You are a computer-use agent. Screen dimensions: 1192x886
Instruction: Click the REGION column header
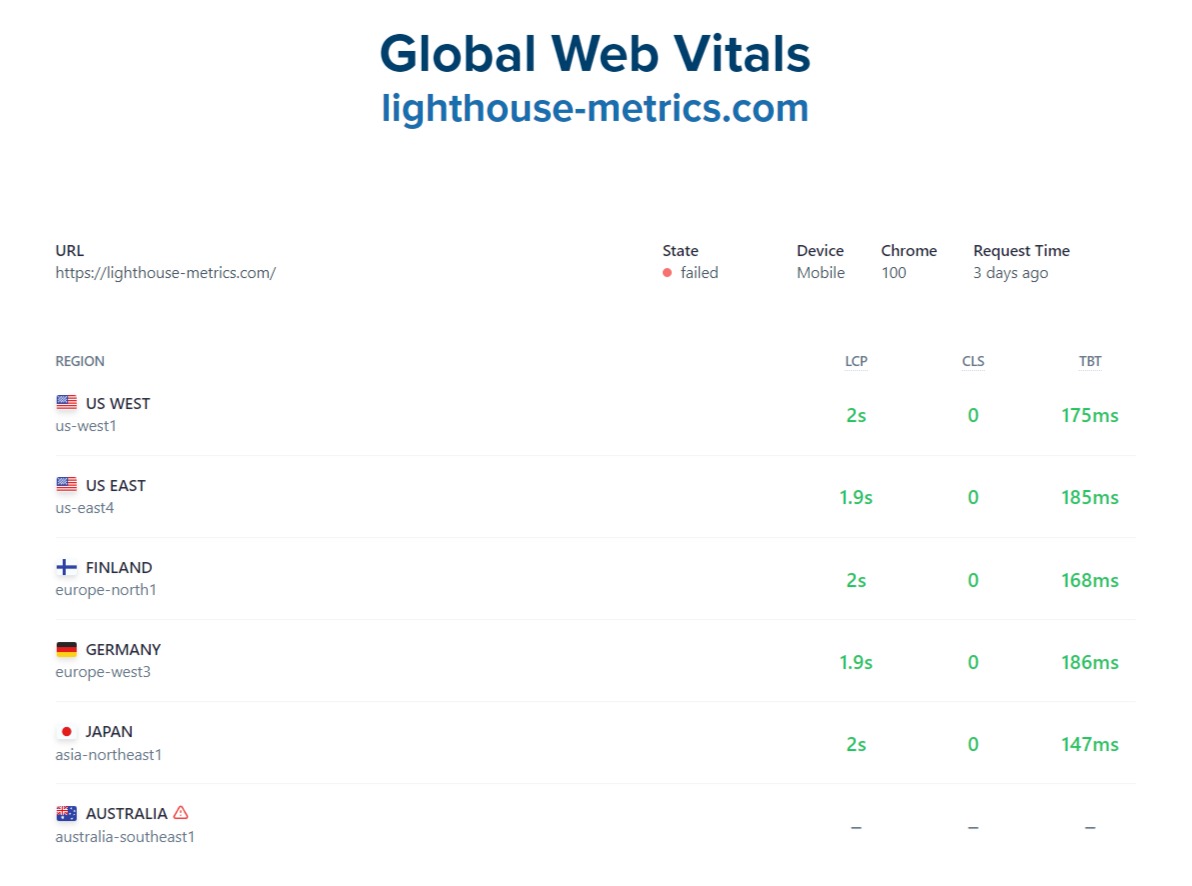(x=80, y=360)
